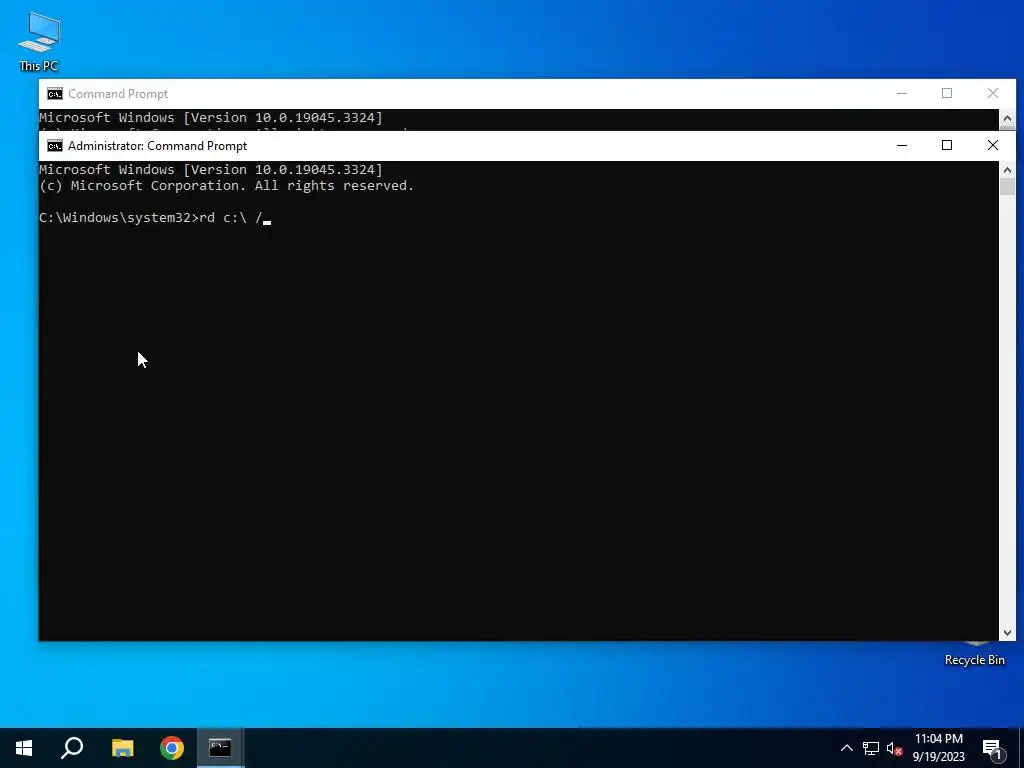Click the muted volume tray icon
Screen dimensions: 1024x768
click(x=894, y=748)
